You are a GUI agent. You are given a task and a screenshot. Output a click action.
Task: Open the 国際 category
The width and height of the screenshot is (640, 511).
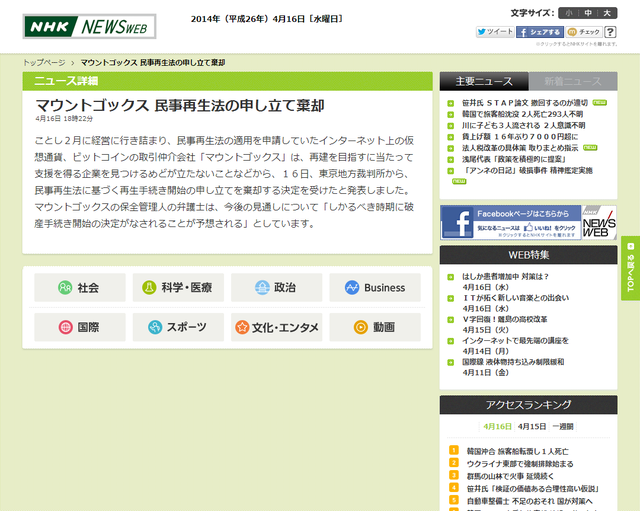point(80,327)
